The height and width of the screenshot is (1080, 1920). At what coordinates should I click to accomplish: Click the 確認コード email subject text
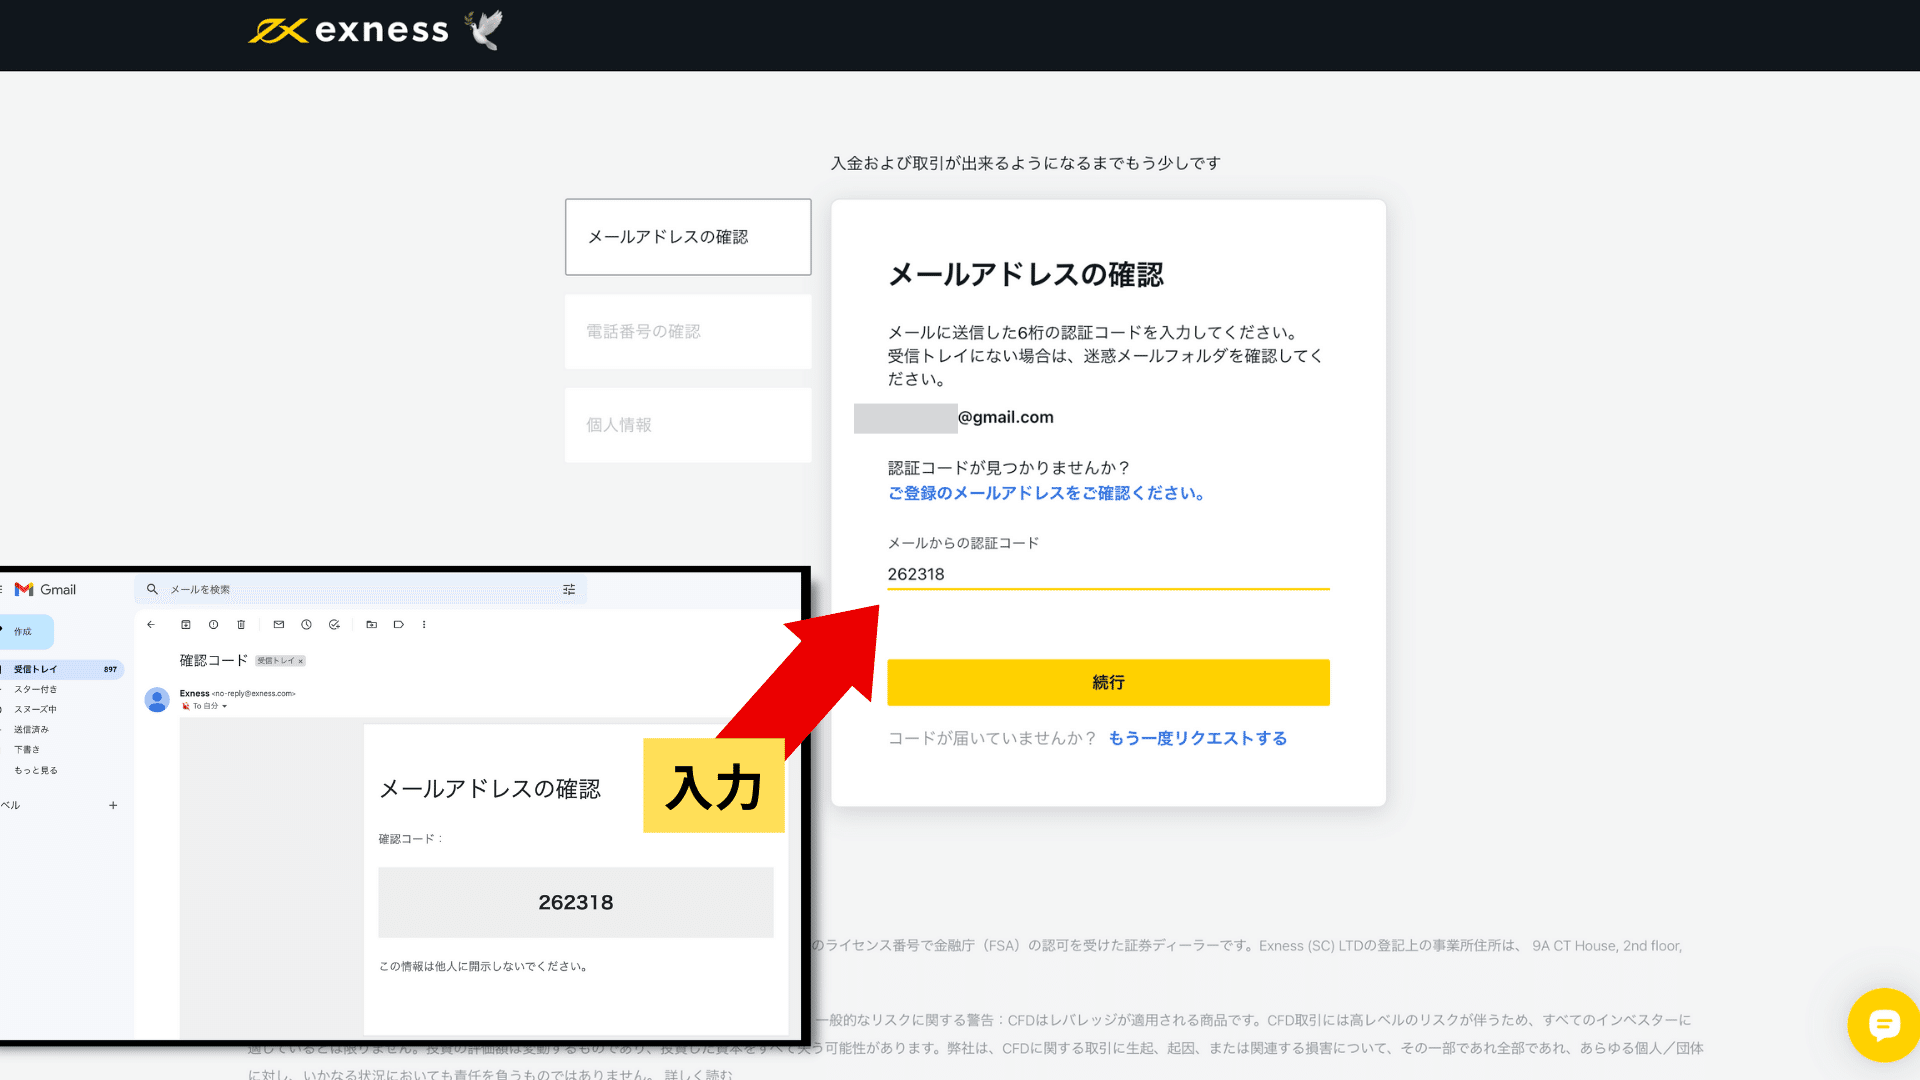[x=214, y=661]
